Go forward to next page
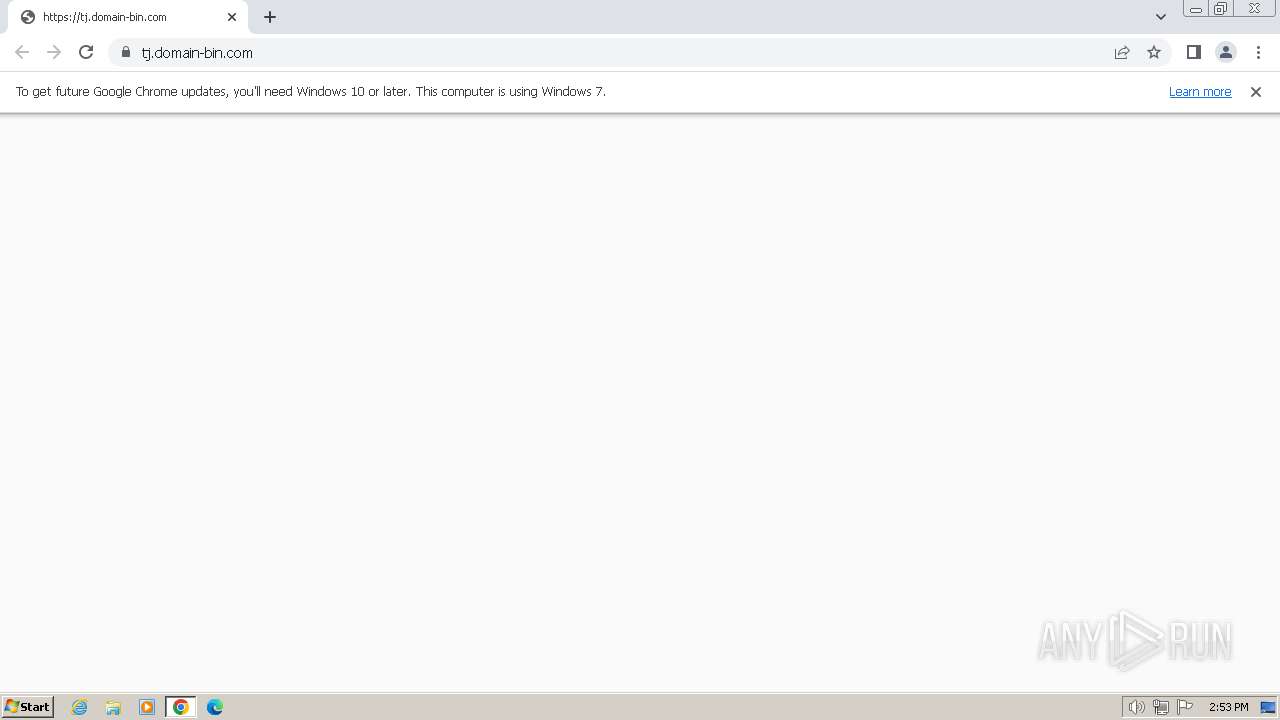 [54, 52]
